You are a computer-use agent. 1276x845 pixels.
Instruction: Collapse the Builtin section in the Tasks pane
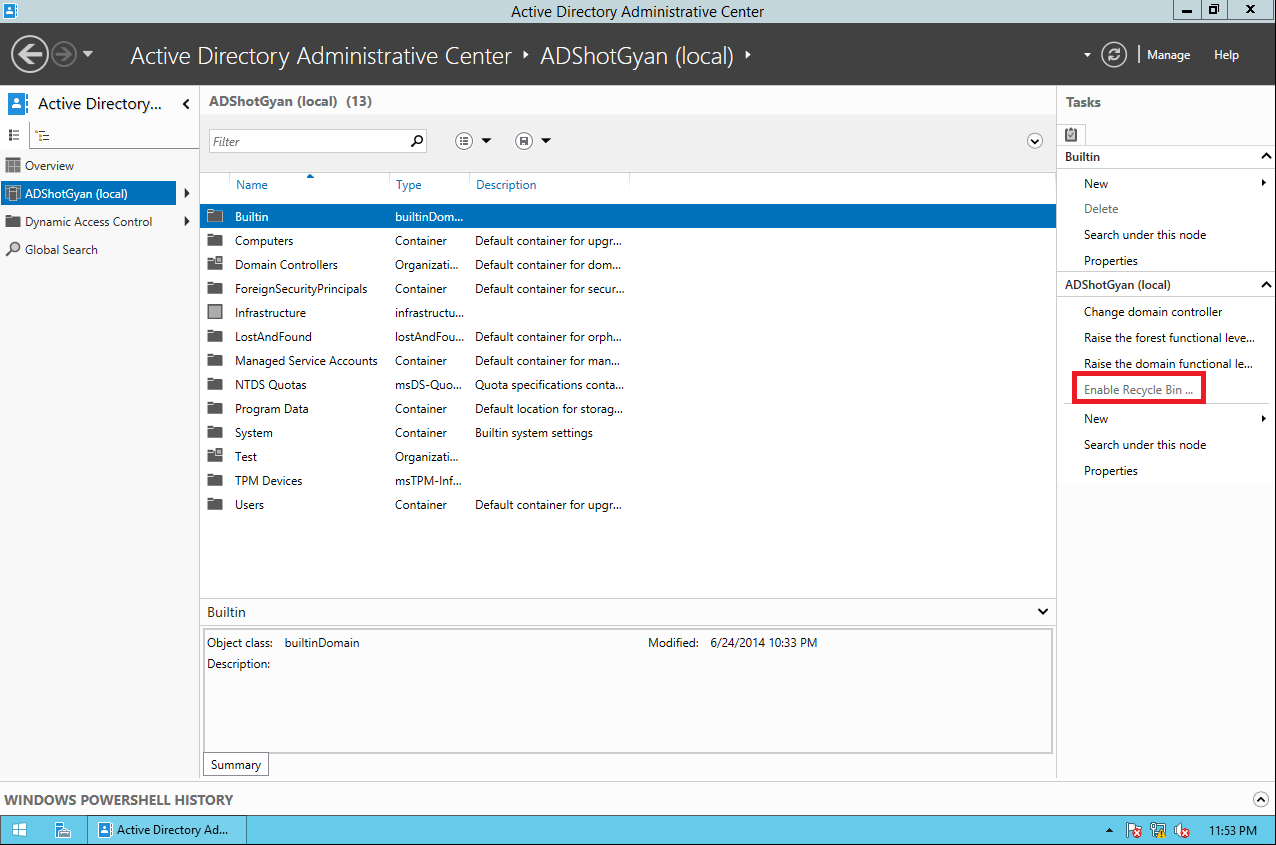tap(1266, 156)
